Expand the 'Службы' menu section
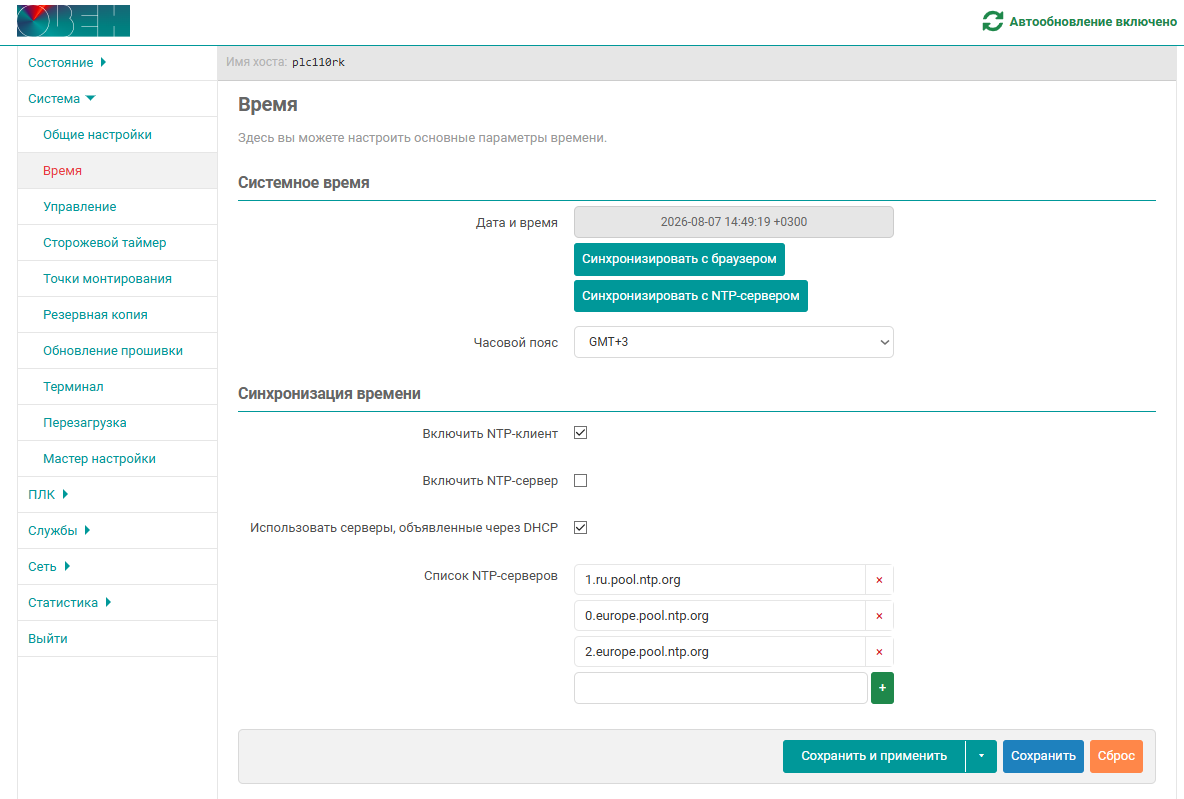Screen dimensions: 1184x799 coord(59,531)
